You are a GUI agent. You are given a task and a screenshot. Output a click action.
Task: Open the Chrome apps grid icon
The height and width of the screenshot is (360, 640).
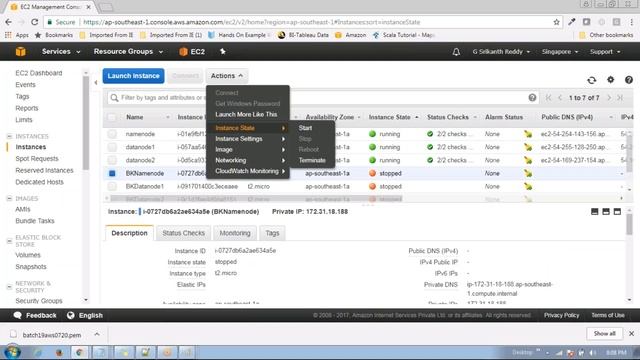(8, 35)
